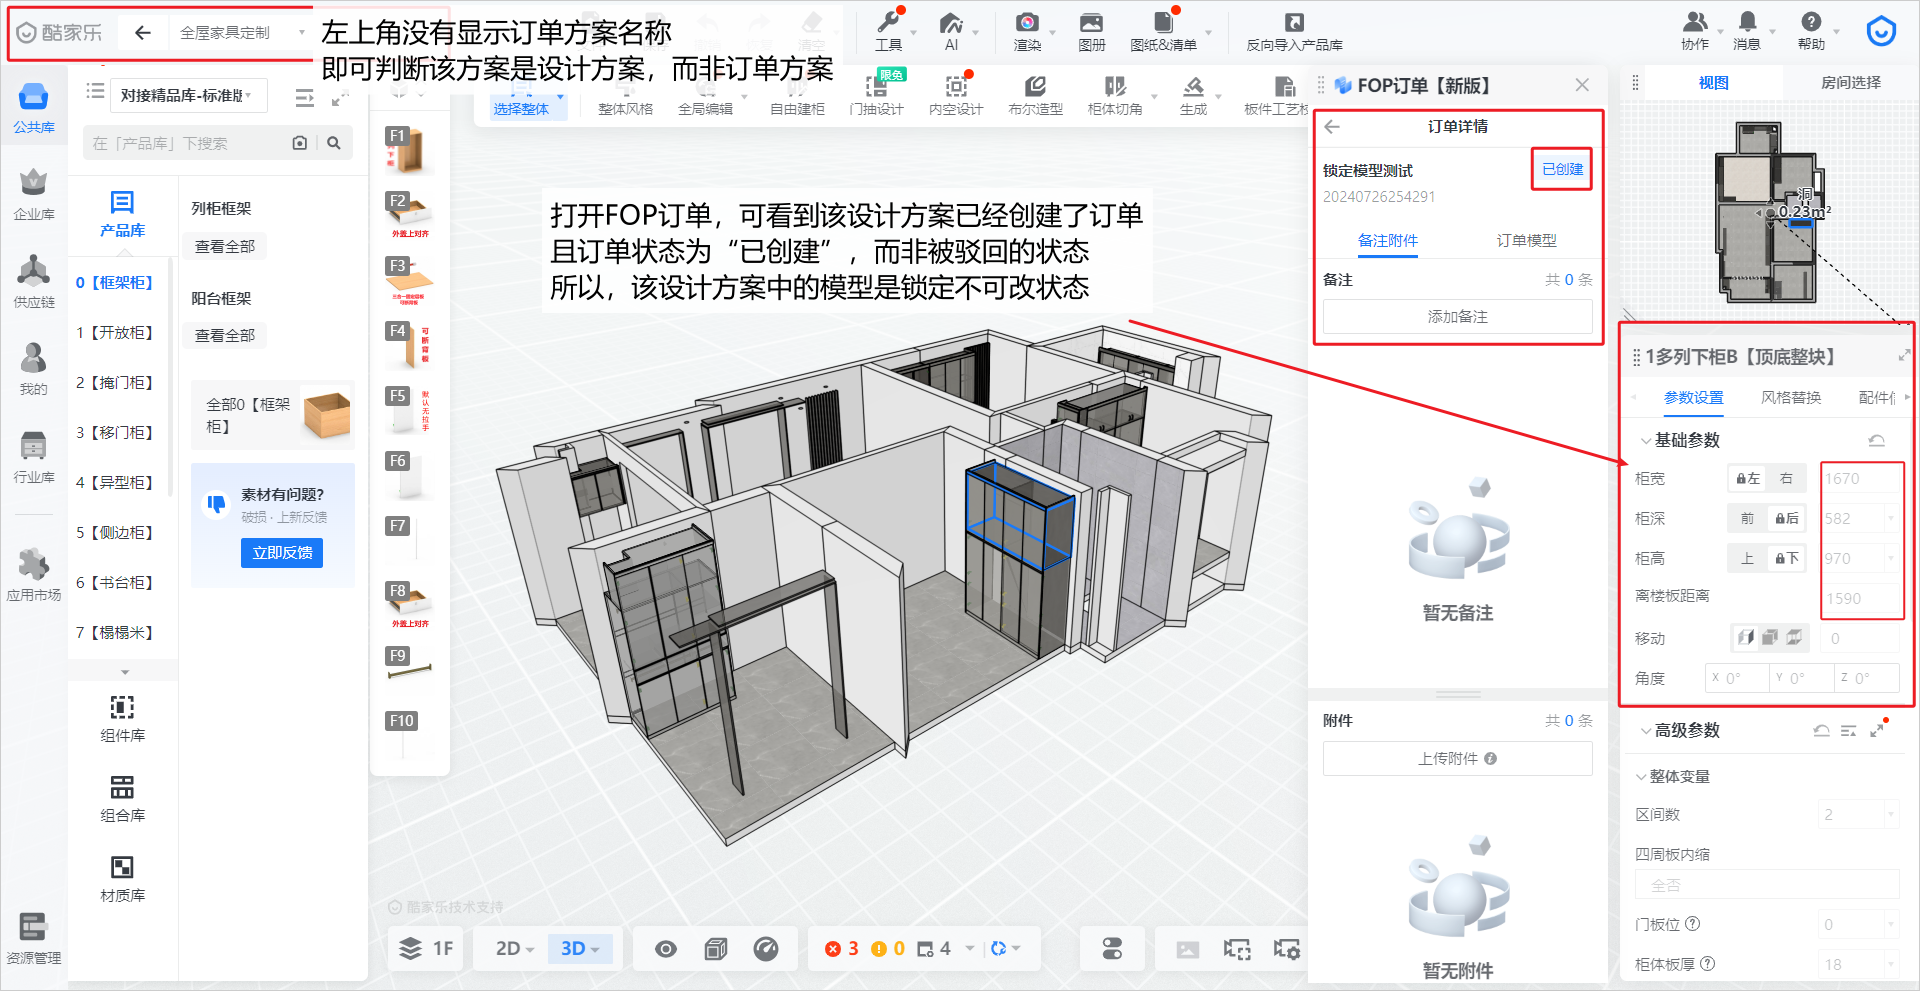Toggle the 左 lock option for 柜宽
The height and width of the screenshot is (991, 1920).
1747,479
